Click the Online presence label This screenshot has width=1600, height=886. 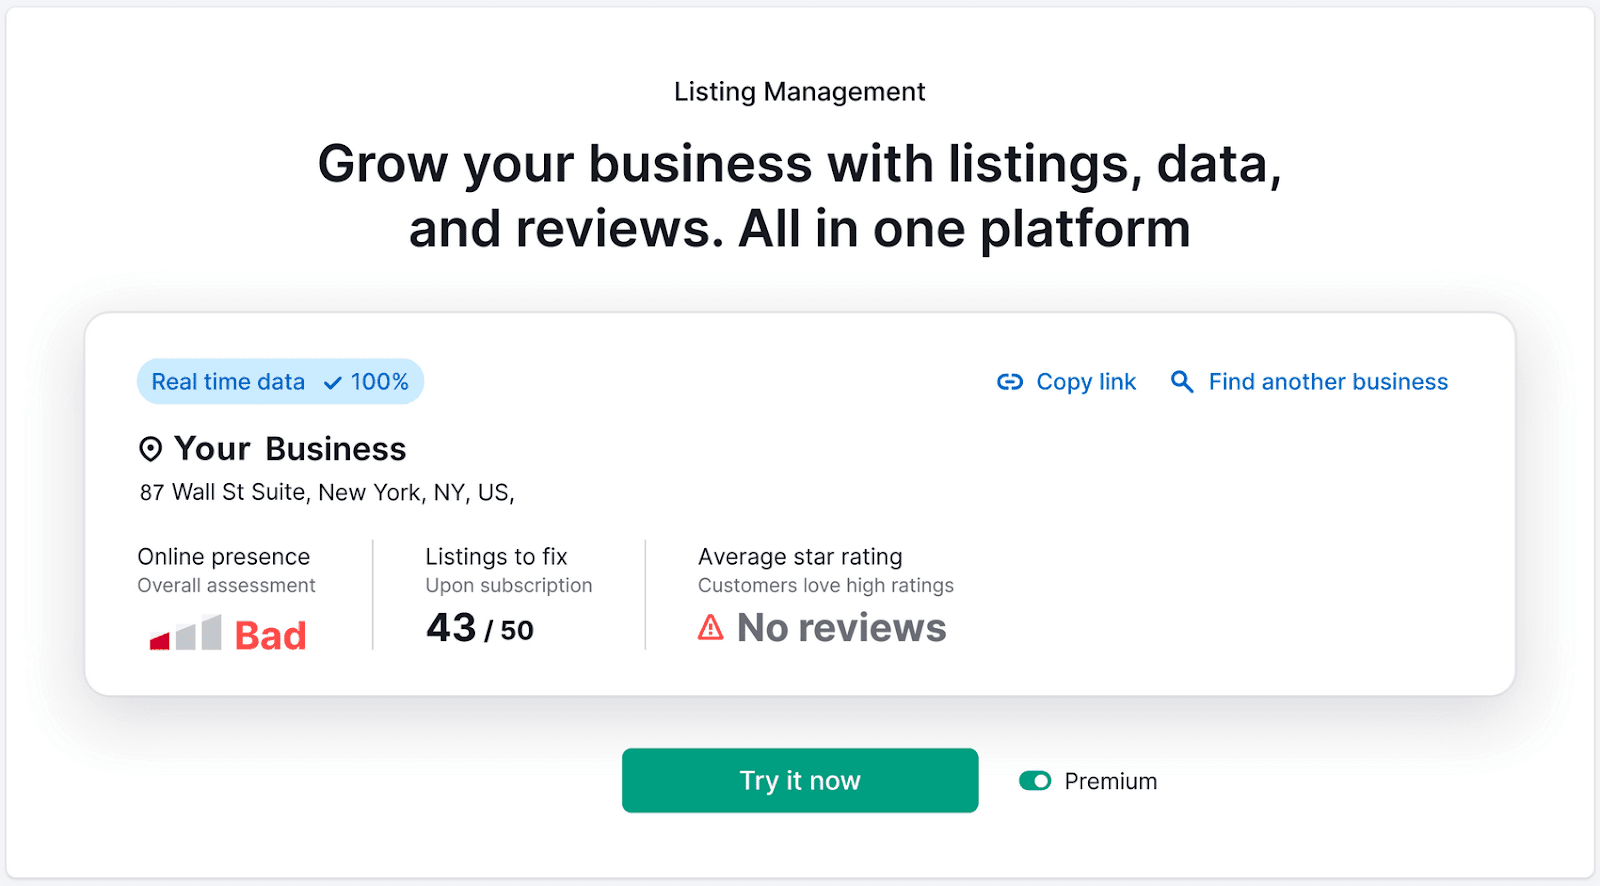click(224, 557)
